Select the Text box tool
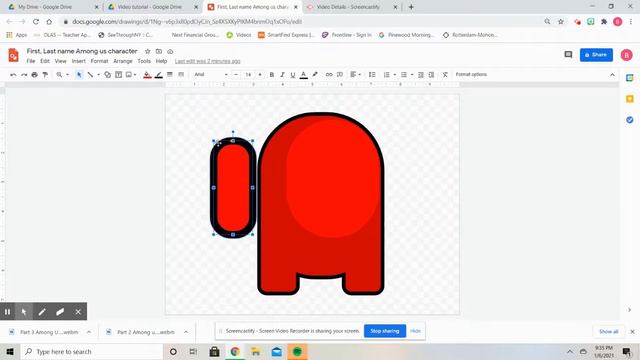 pyautogui.click(x=118, y=75)
